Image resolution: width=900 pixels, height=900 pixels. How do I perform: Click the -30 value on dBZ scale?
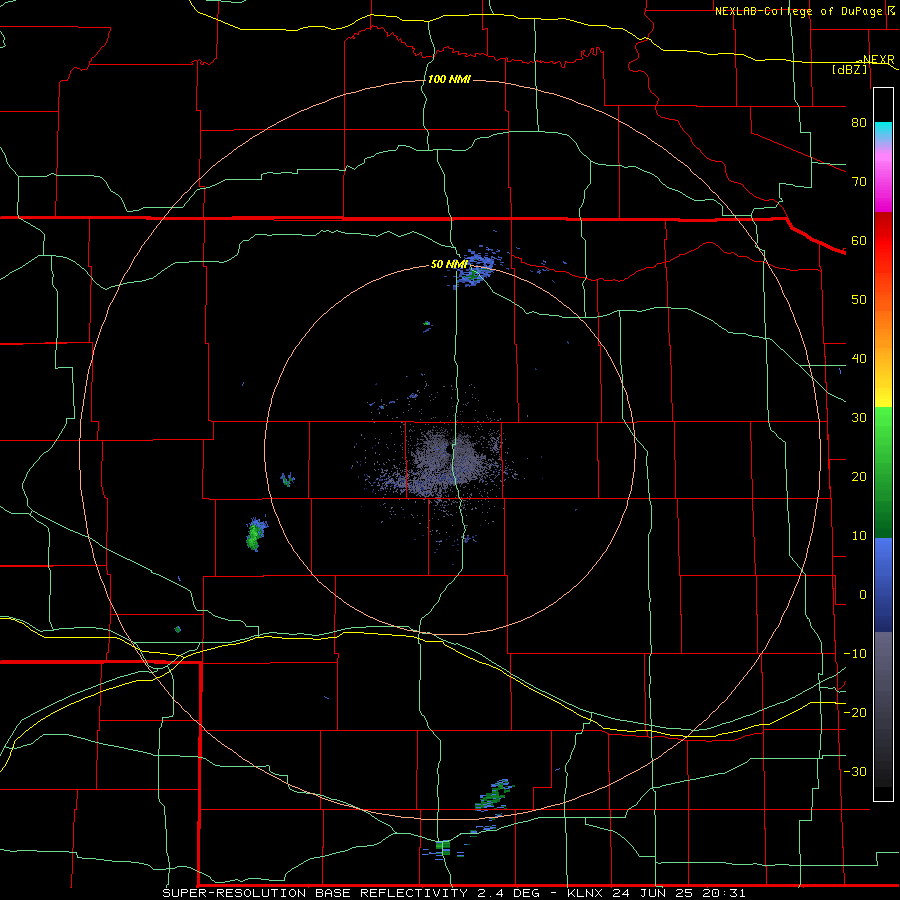[855, 772]
